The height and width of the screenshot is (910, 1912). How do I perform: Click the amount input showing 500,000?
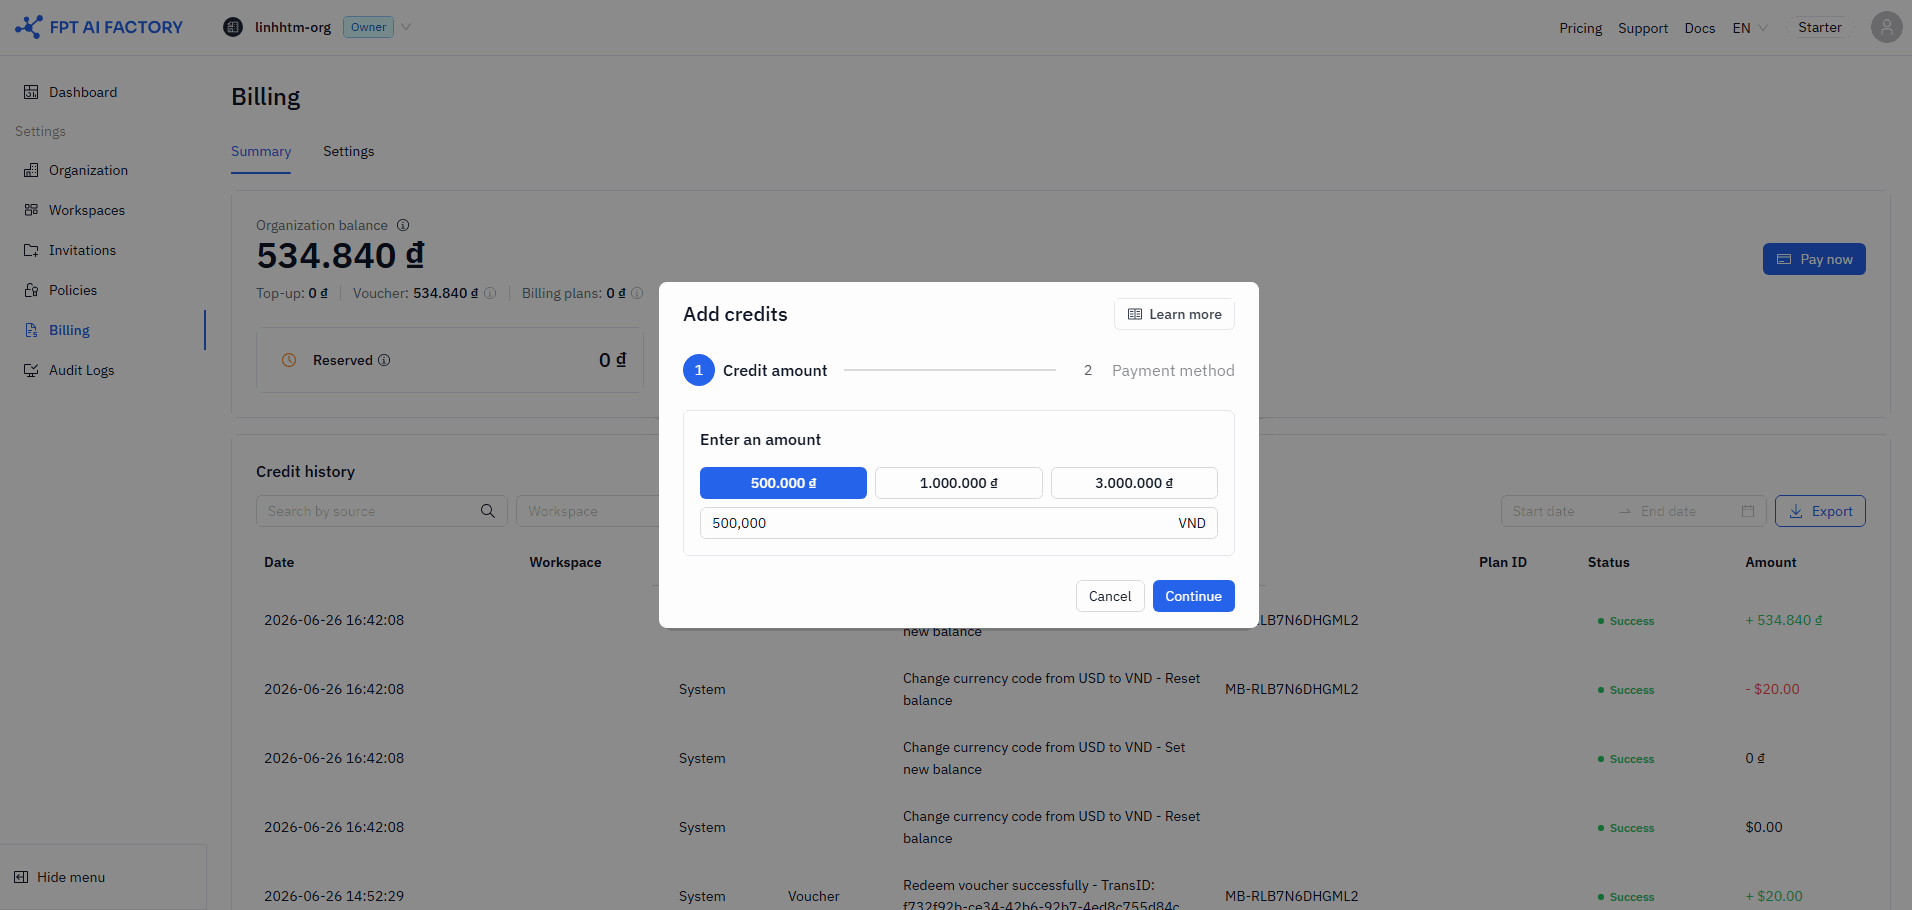pos(958,523)
